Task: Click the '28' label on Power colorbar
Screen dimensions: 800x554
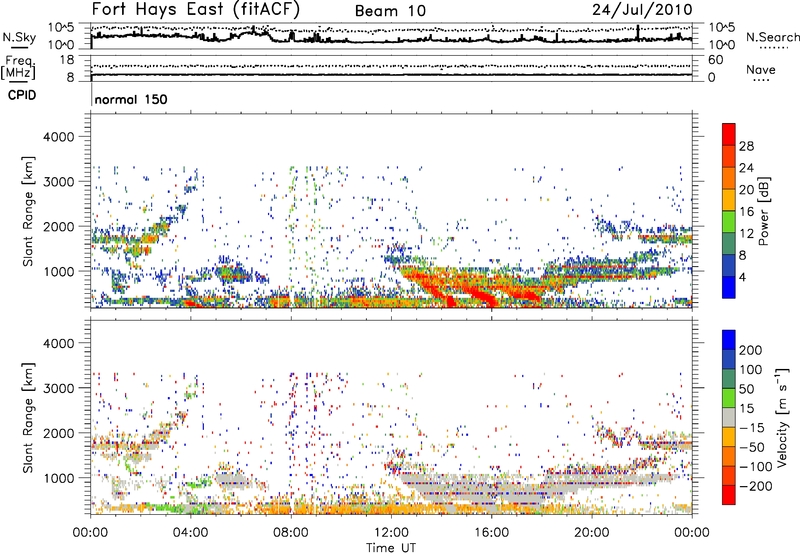Action: tap(746, 146)
